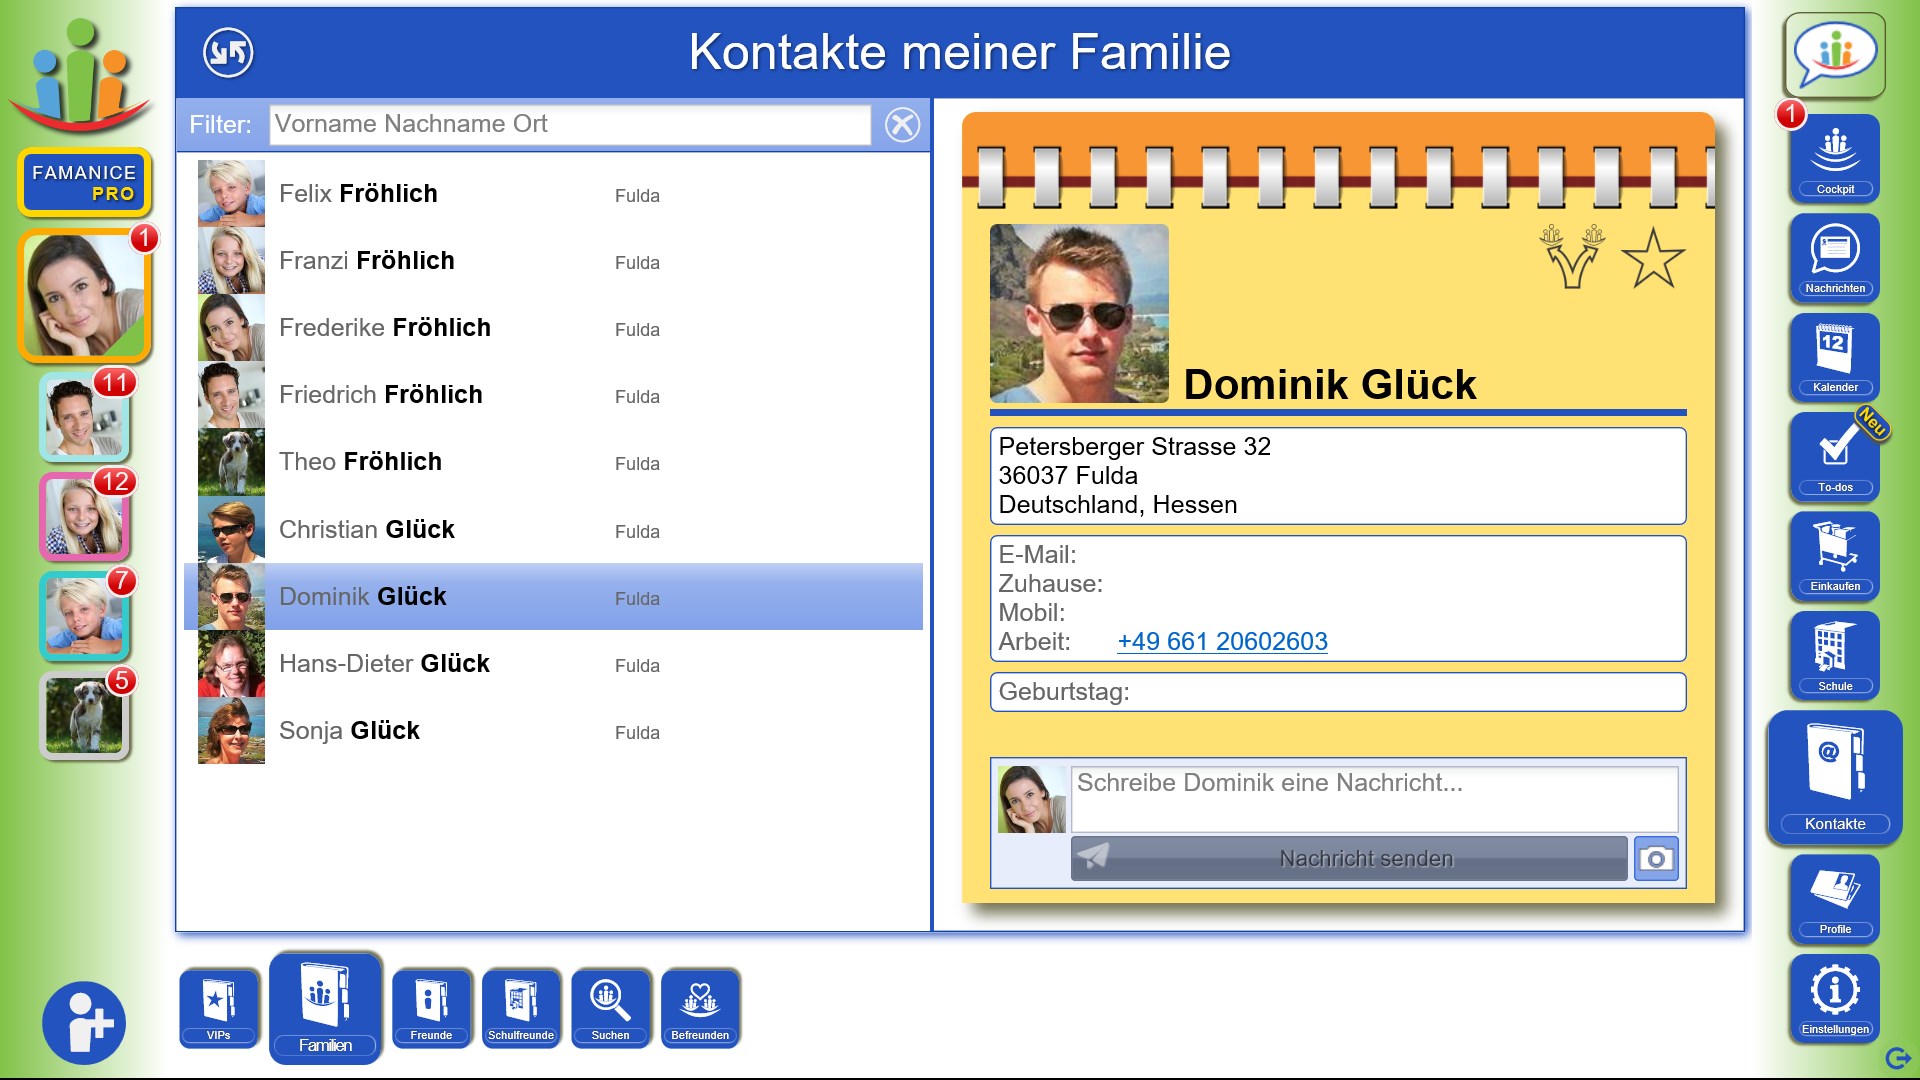Screen dimensions: 1920x1080
Task: Switch to the Schulfreunde tab
Action: tap(520, 1006)
